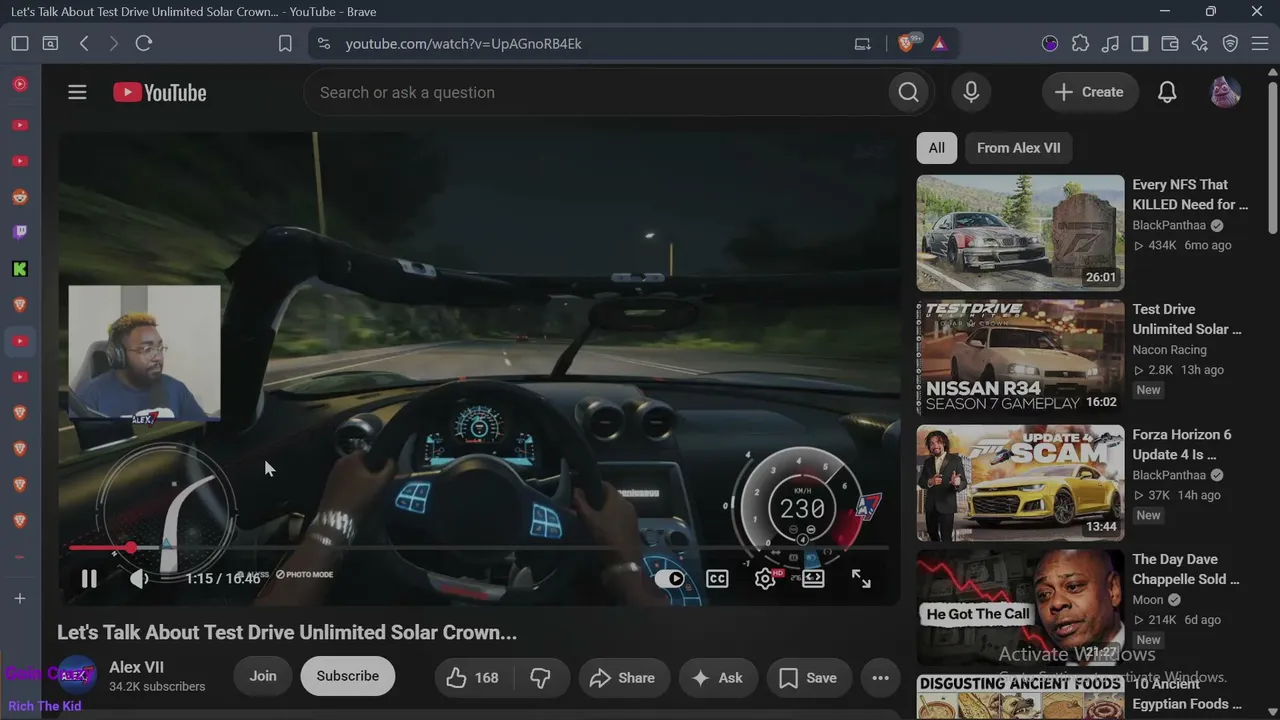Open the "Every NFS That KILLED" video thumbnail

1020,233
